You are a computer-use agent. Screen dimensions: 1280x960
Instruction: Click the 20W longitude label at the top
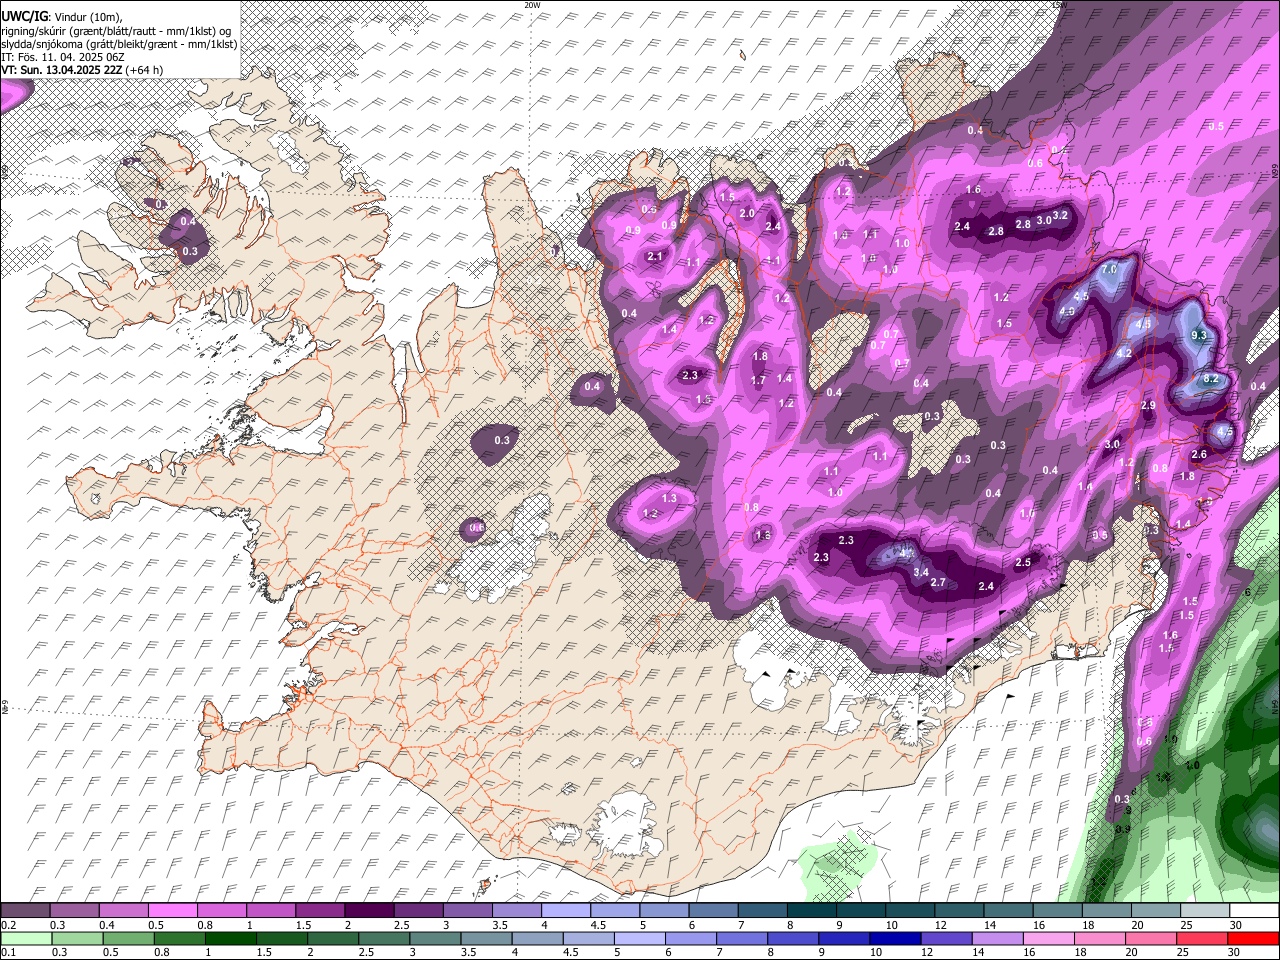(532, 5)
